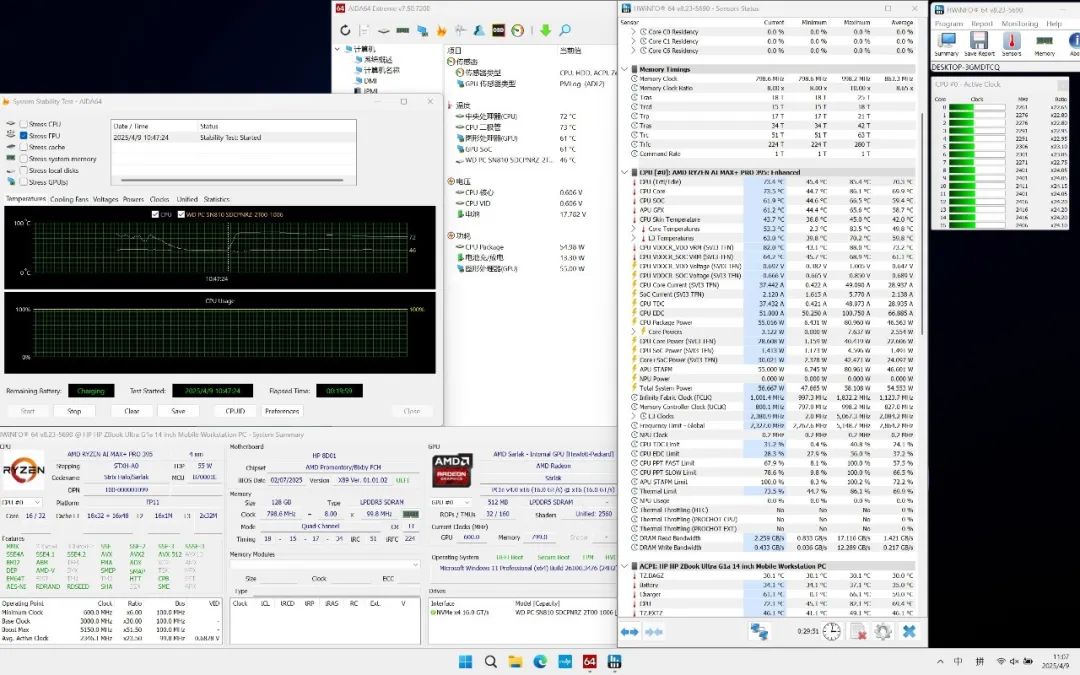Click the Stop button in stability test
The image size is (1080, 675).
coord(74,411)
